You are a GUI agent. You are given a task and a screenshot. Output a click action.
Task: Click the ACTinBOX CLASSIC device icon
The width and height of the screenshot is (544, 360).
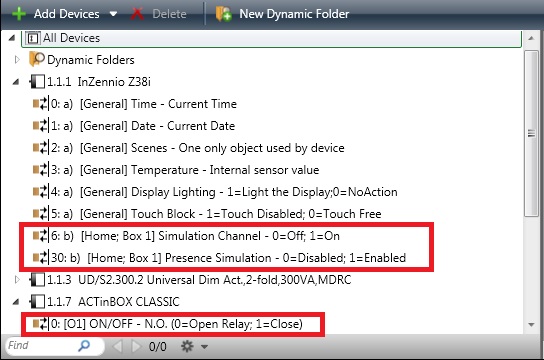click(x=37, y=302)
